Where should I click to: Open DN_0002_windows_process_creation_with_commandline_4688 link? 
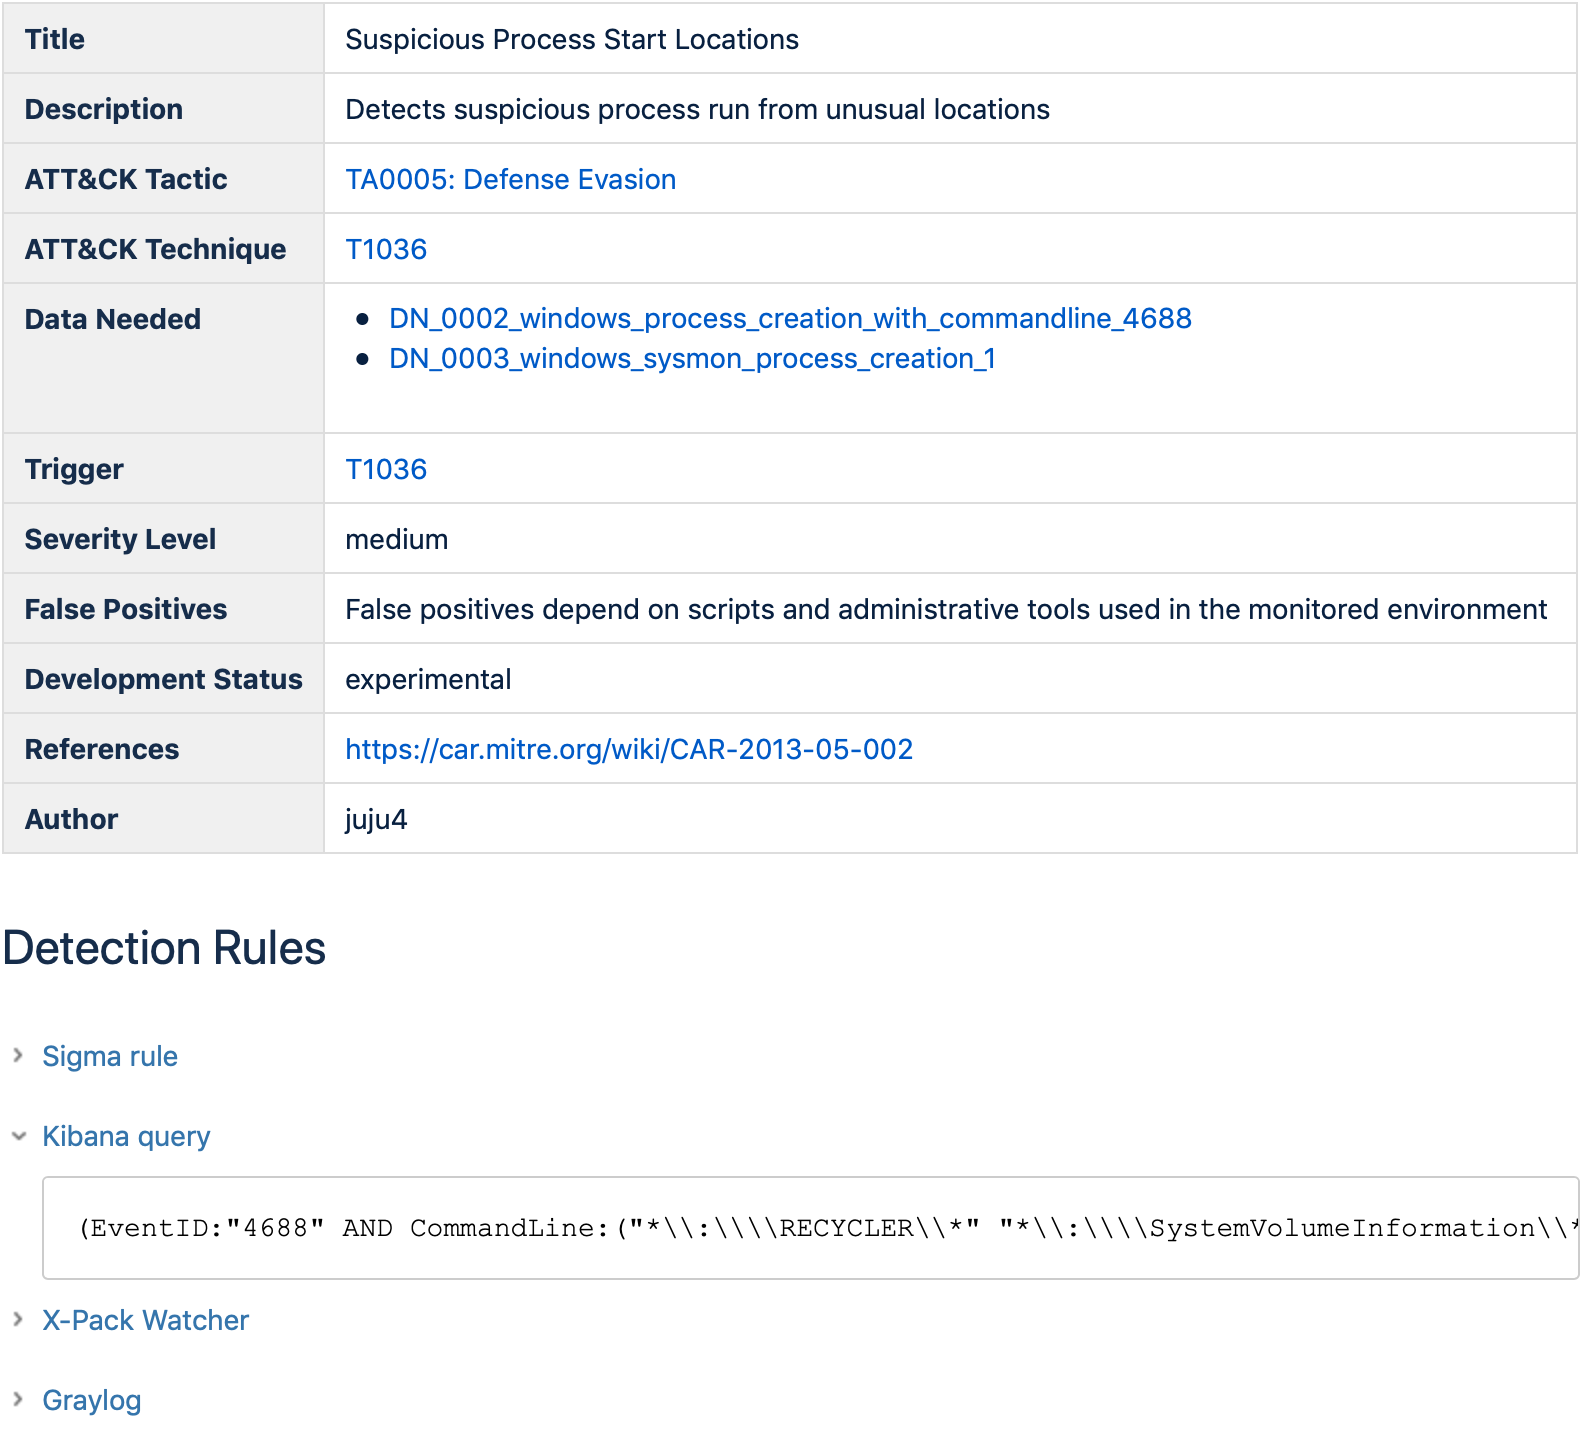pyautogui.click(x=790, y=318)
